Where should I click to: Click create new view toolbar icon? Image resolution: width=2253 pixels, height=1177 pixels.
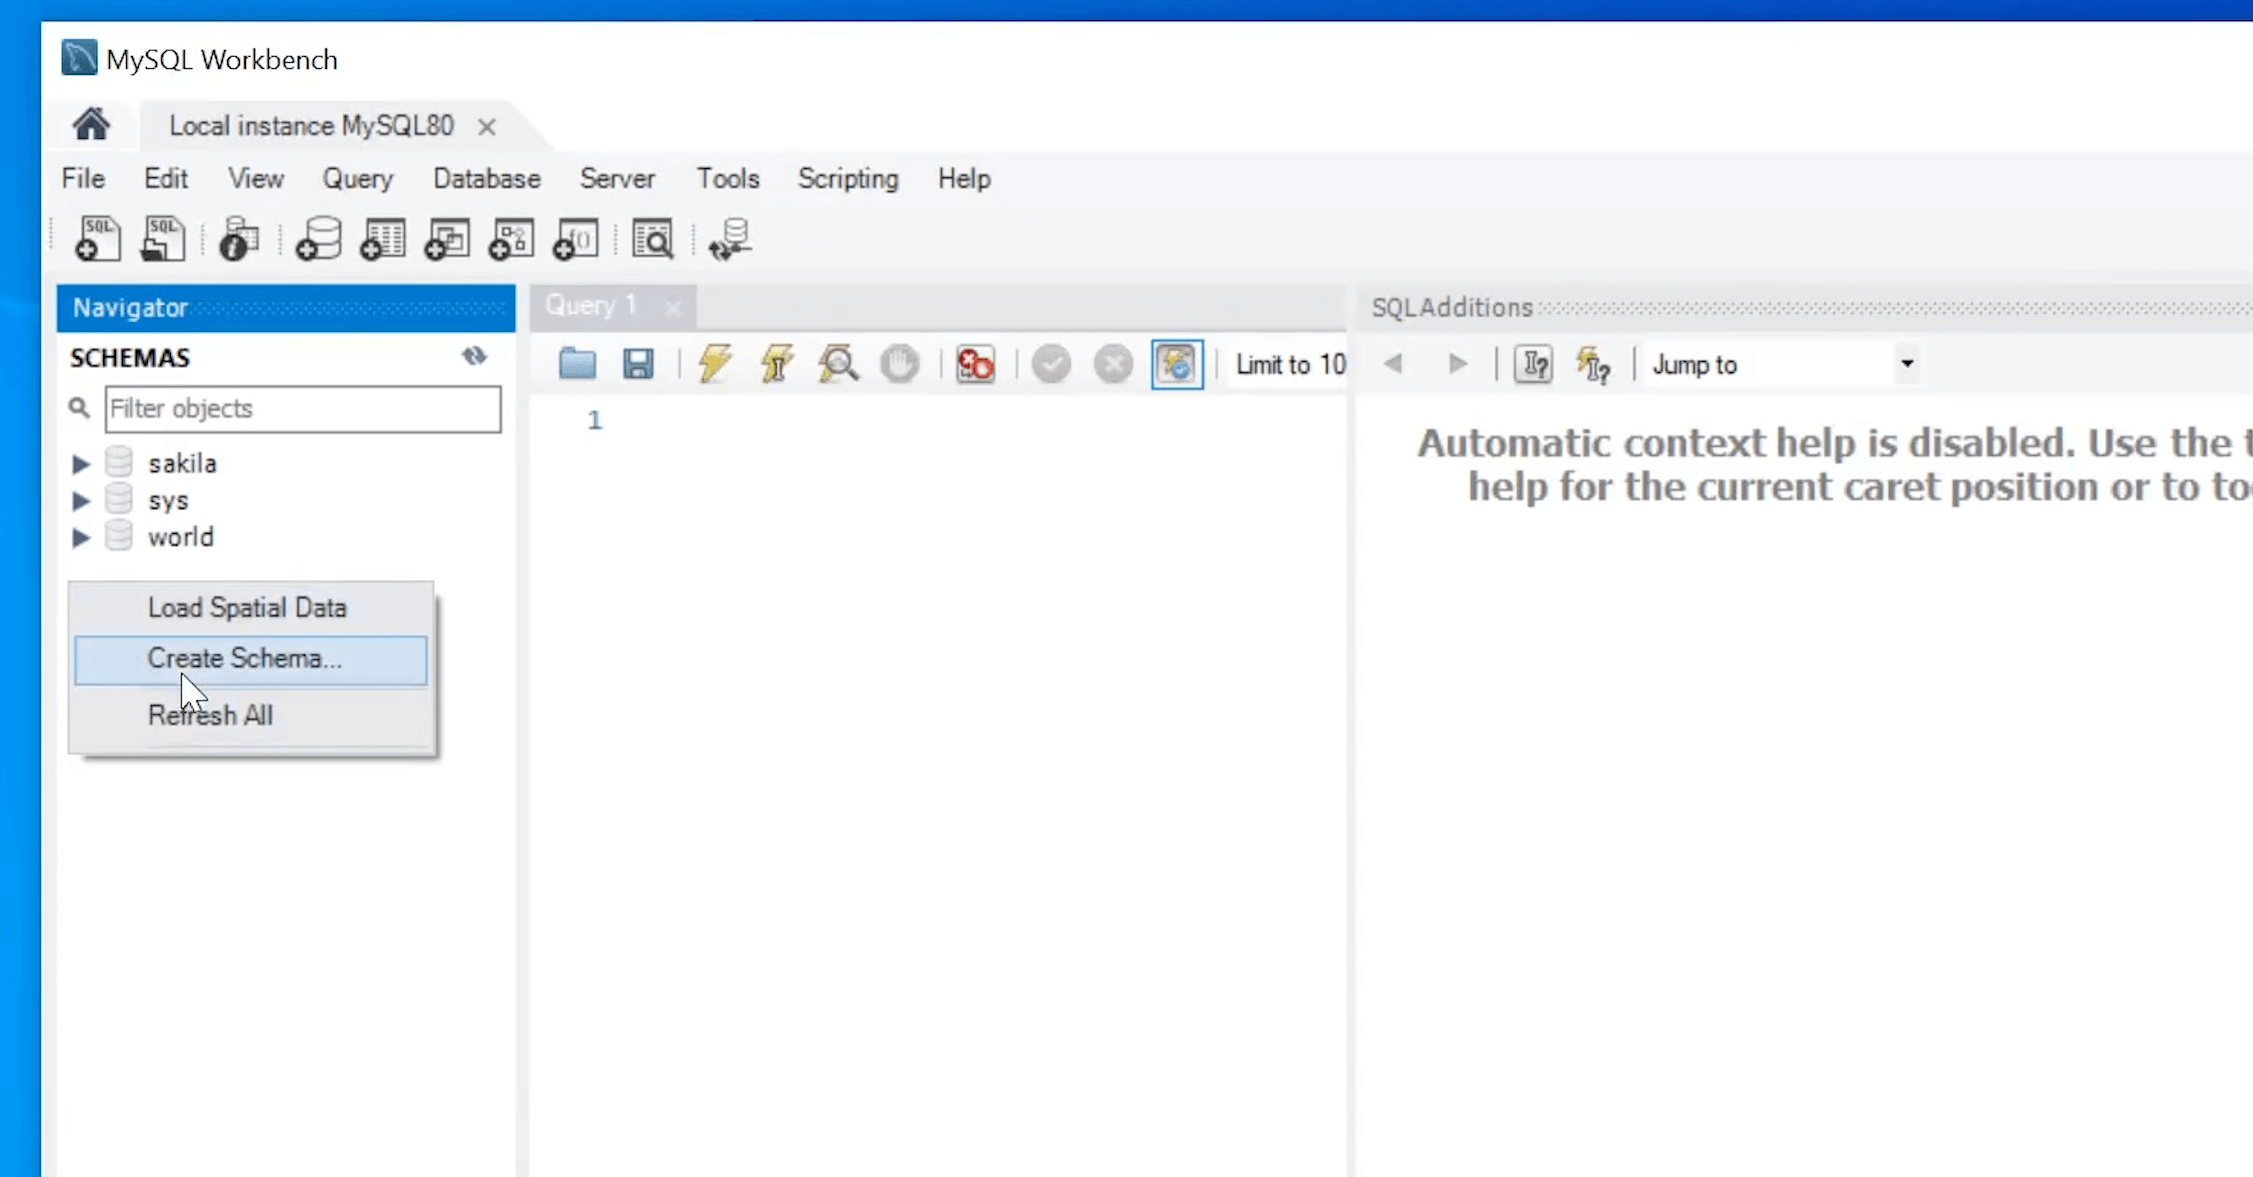tap(447, 240)
